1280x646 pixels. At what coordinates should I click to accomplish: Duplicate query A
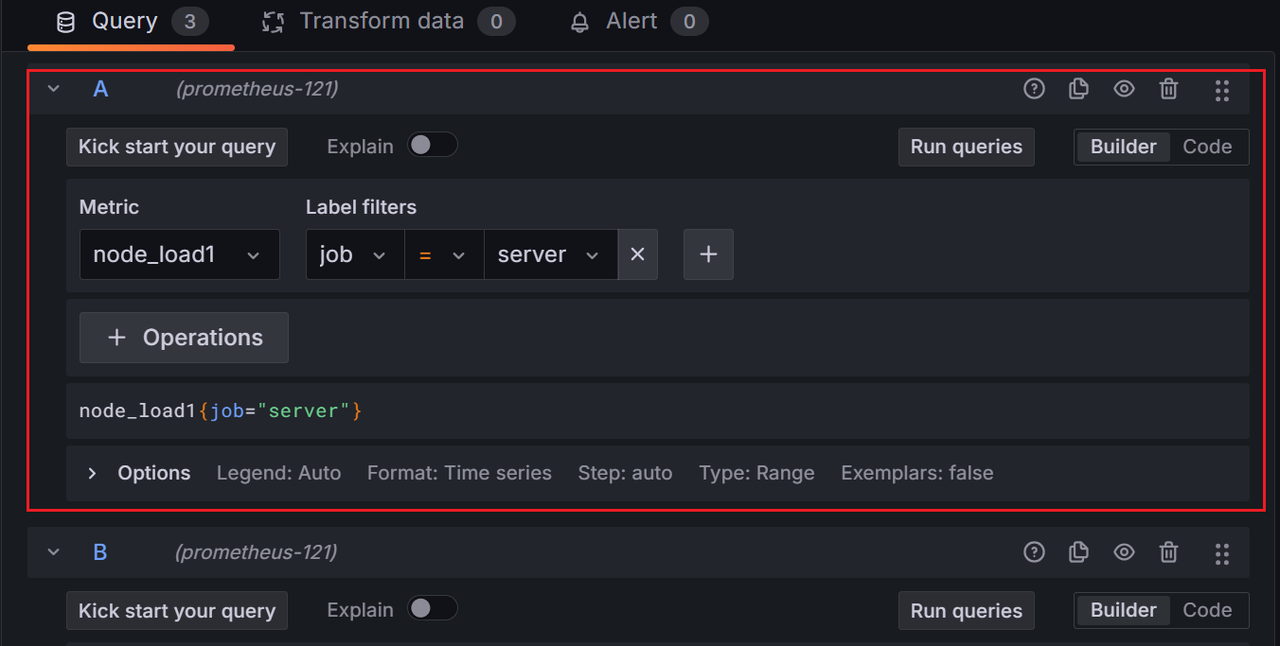coord(1078,89)
